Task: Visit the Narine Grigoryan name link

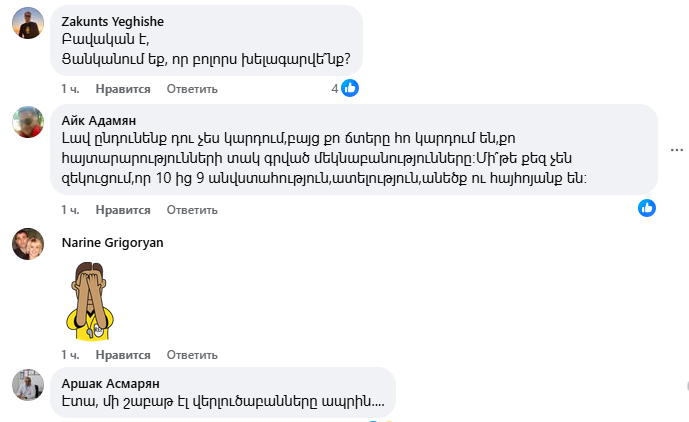Action: pos(112,242)
